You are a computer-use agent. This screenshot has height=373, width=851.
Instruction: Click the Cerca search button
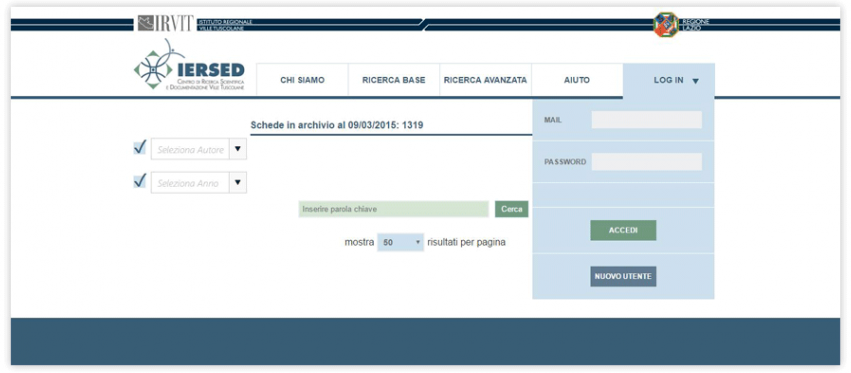point(511,209)
